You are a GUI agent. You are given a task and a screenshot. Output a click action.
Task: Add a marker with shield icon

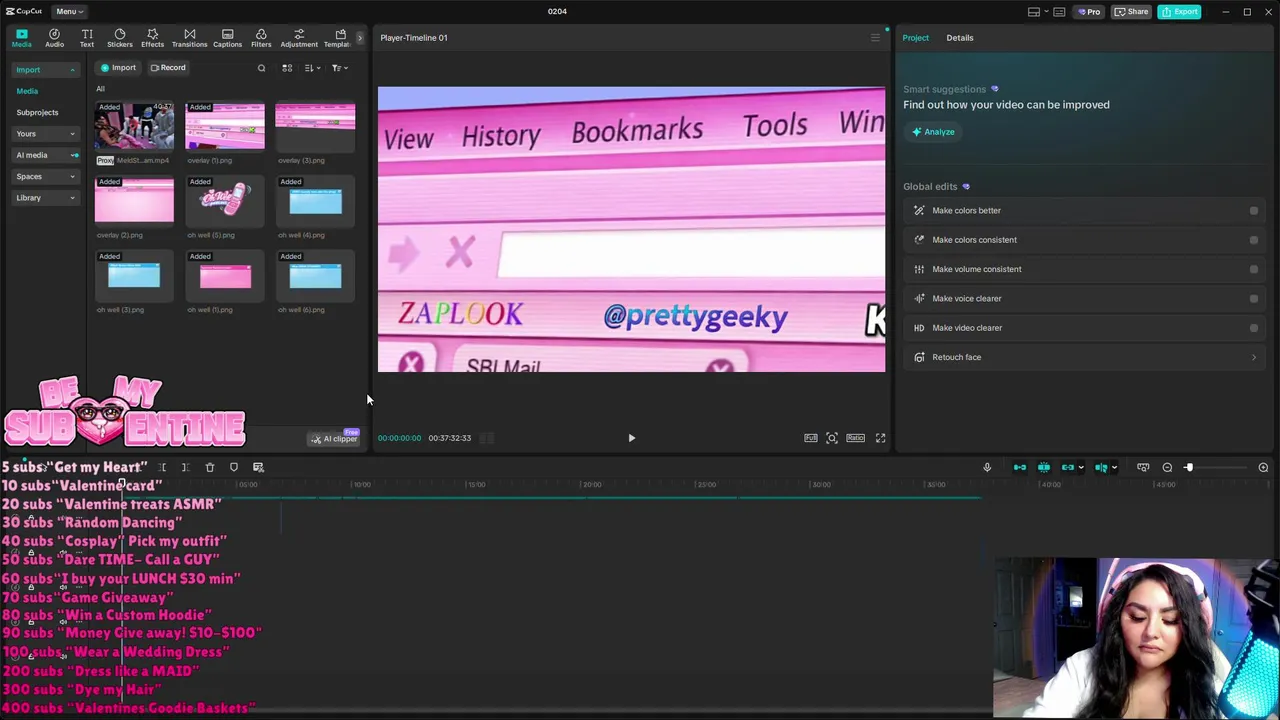point(234,467)
